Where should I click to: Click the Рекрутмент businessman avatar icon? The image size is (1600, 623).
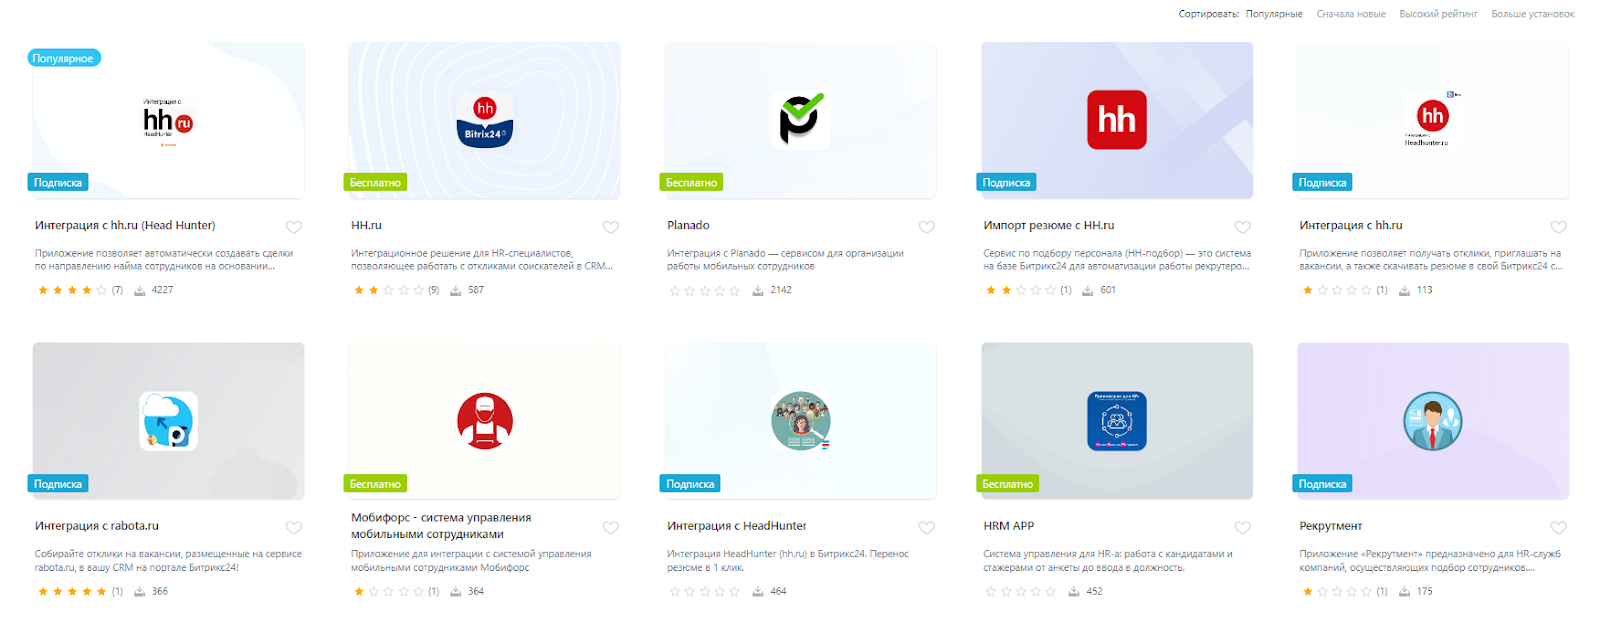coord(1433,421)
